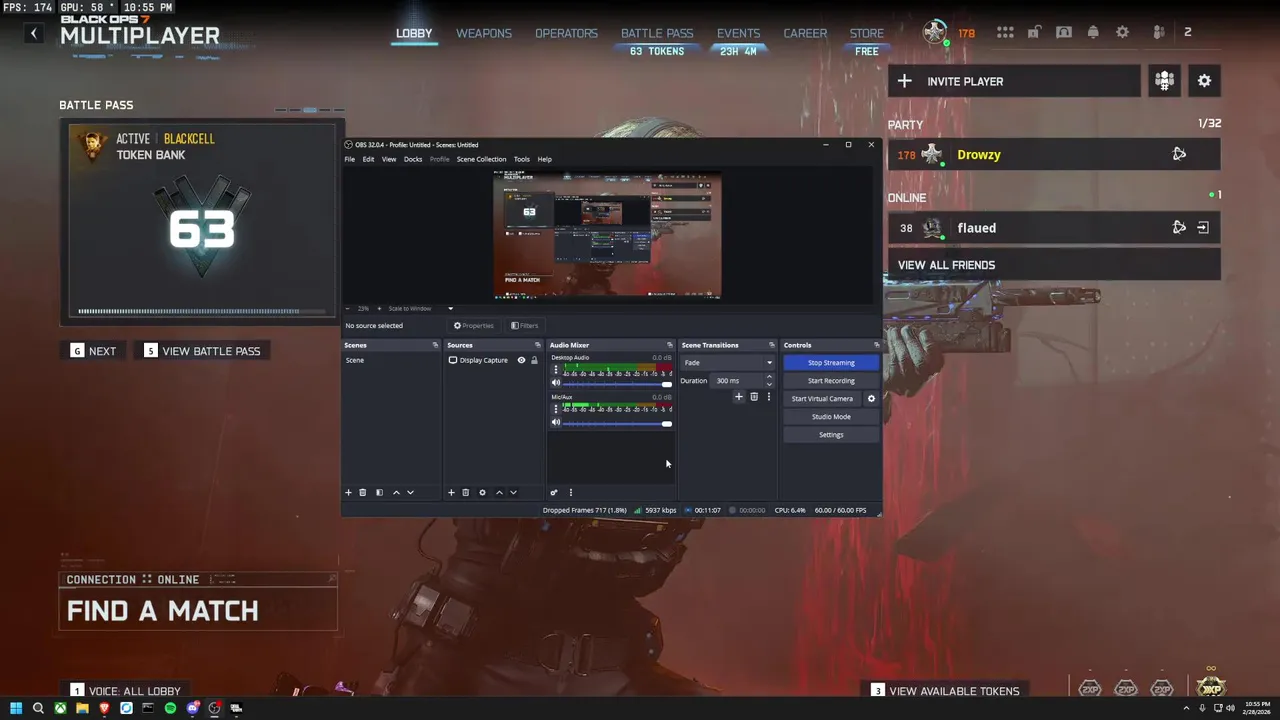Toggle Display Capture visibility eye
Image resolution: width=1280 pixels, height=720 pixels.
(x=521, y=360)
